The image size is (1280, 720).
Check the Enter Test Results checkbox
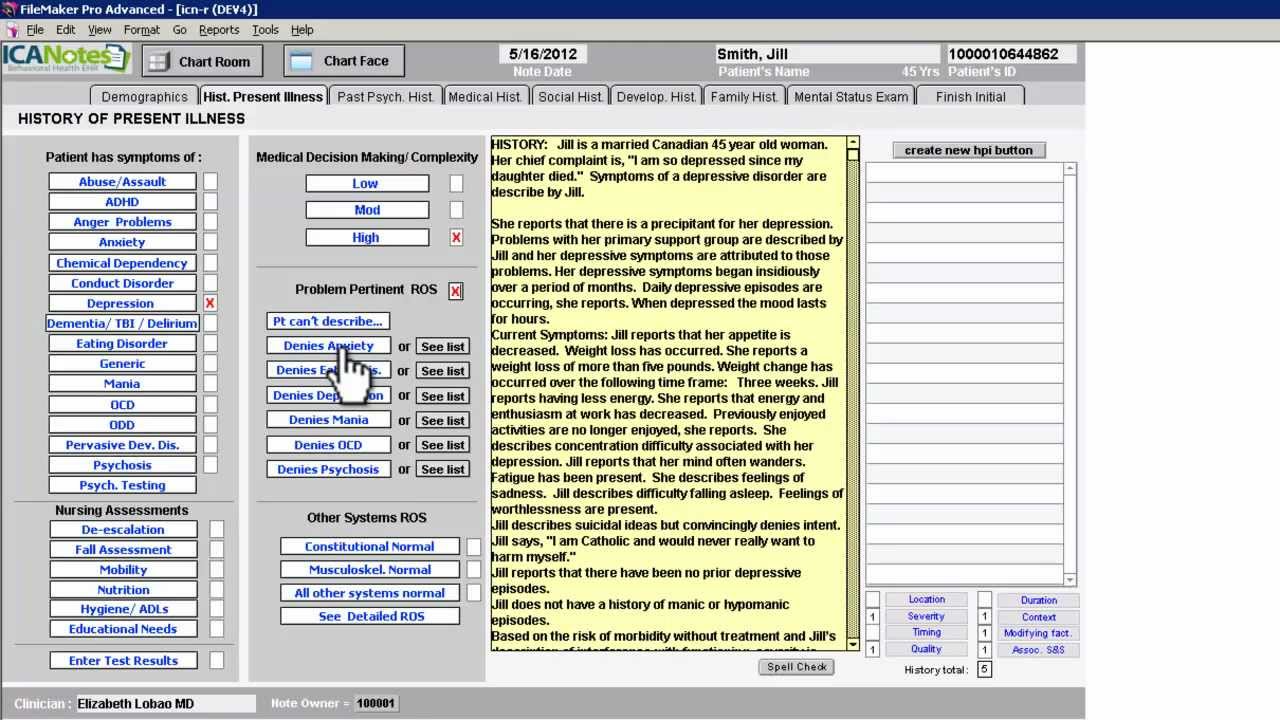click(x=216, y=660)
